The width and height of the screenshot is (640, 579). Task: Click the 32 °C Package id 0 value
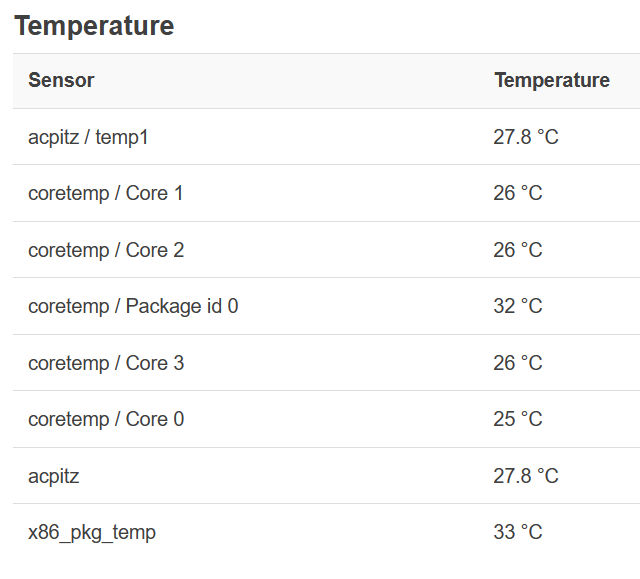click(517, 306)
